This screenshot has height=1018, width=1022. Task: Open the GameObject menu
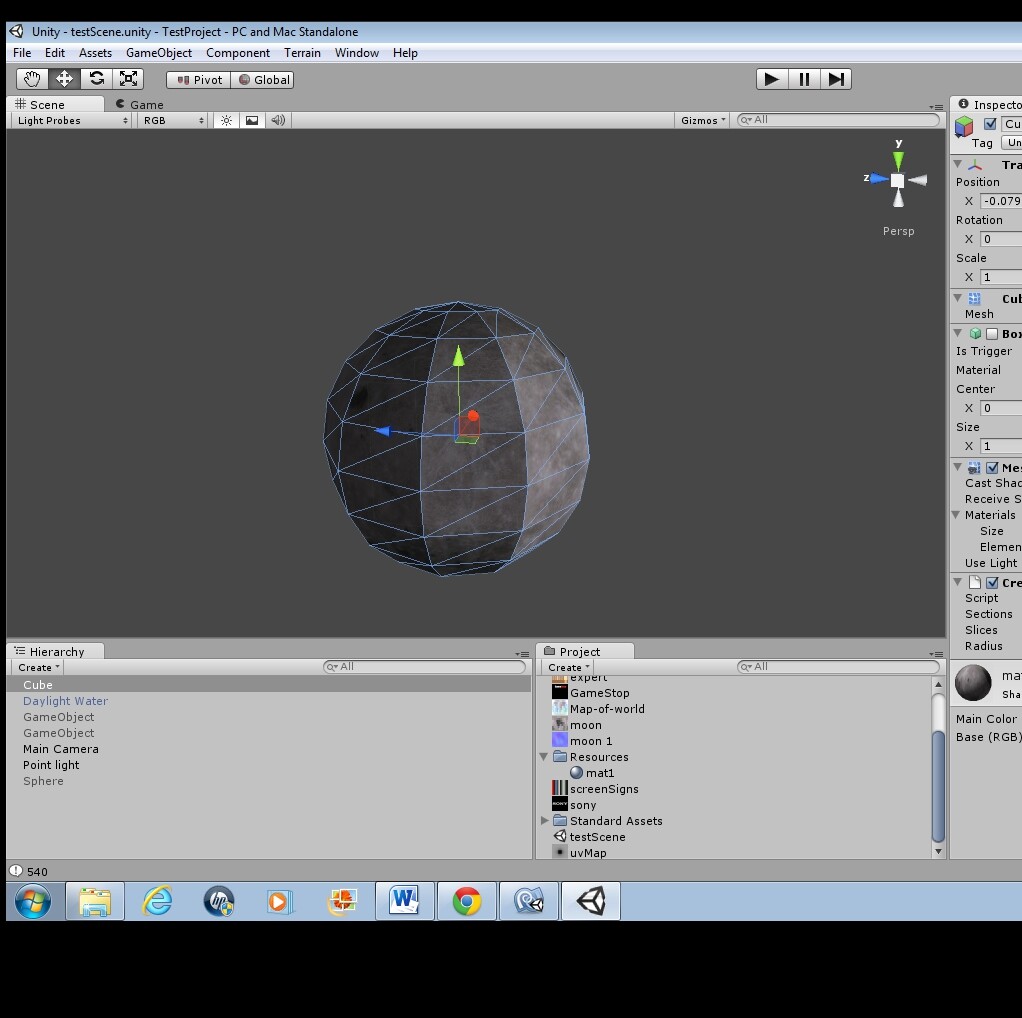tap(158, 52)
